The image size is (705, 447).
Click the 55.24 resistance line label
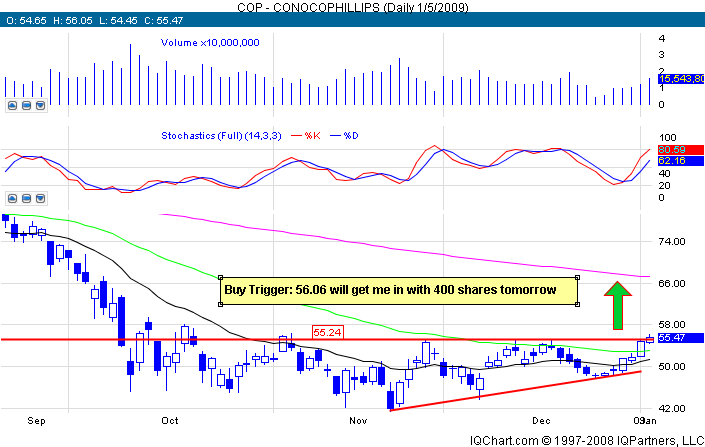click(x=328, y=332)
